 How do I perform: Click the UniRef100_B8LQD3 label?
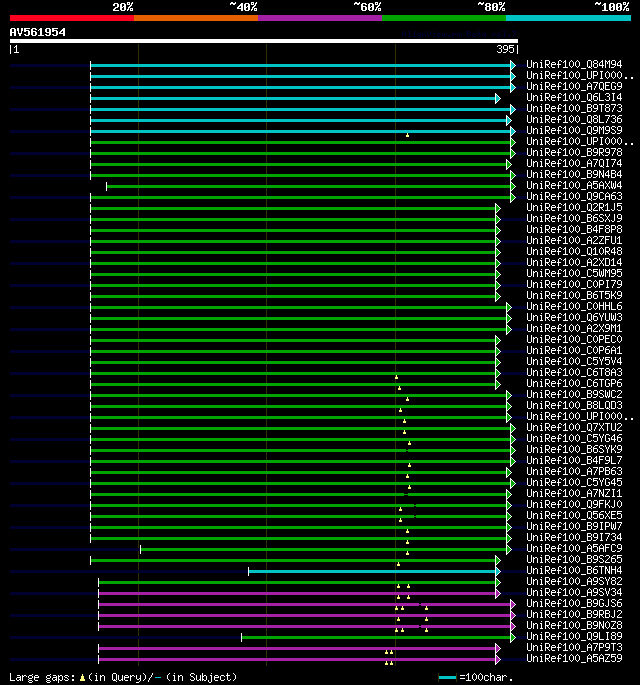click(x=574, y=405)
